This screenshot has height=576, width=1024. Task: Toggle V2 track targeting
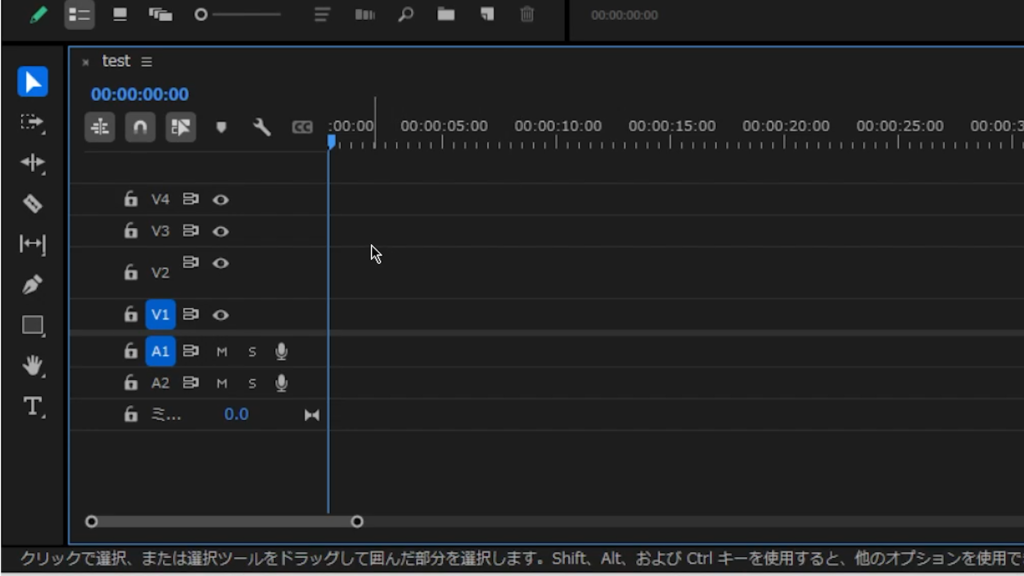160,272
